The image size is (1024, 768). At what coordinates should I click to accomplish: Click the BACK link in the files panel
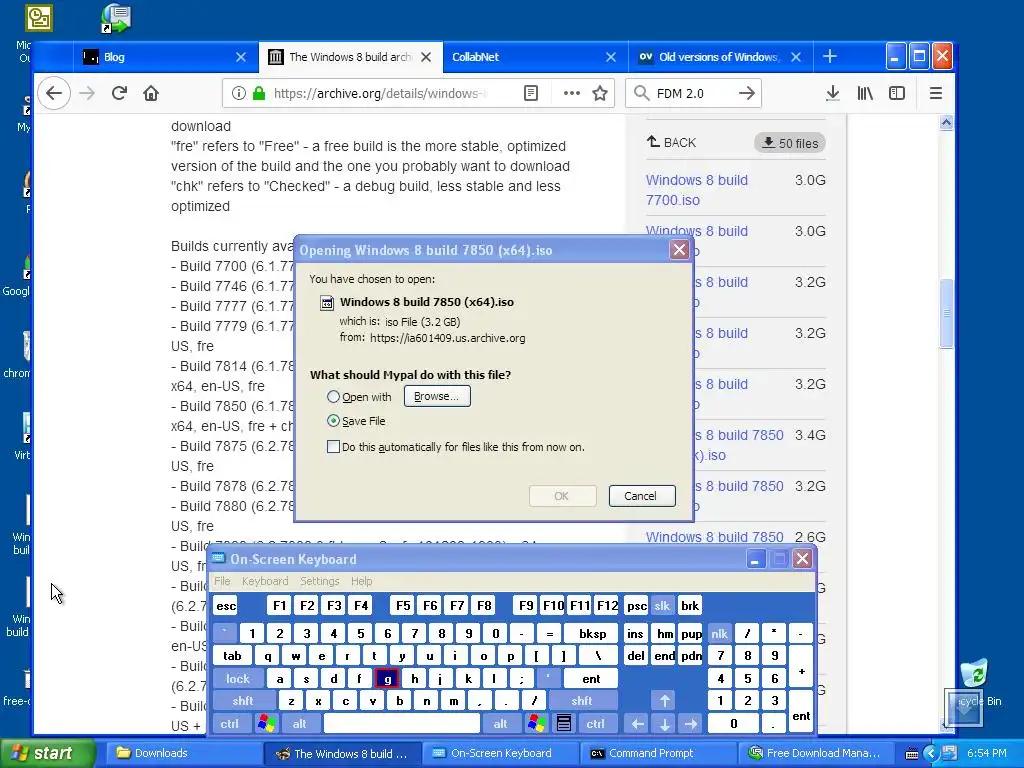click(x=671, y=142)
